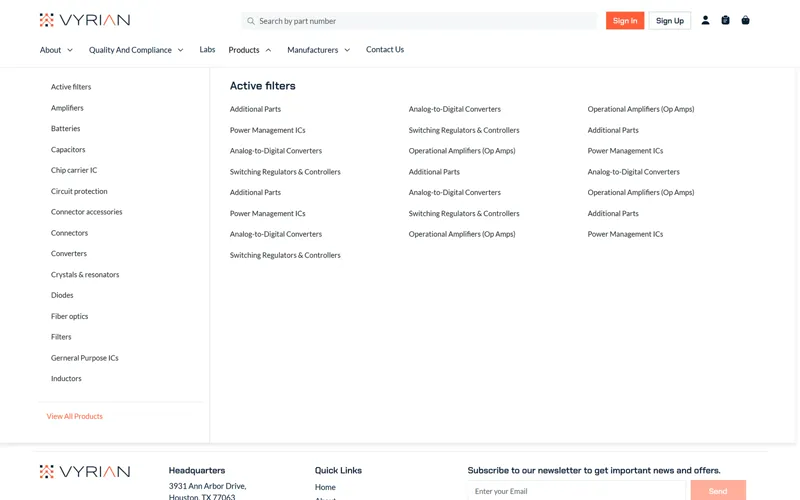The width and height of the screenshot is (800, 500).
Task: Click the Products menu label
Action: coord(244,50)
